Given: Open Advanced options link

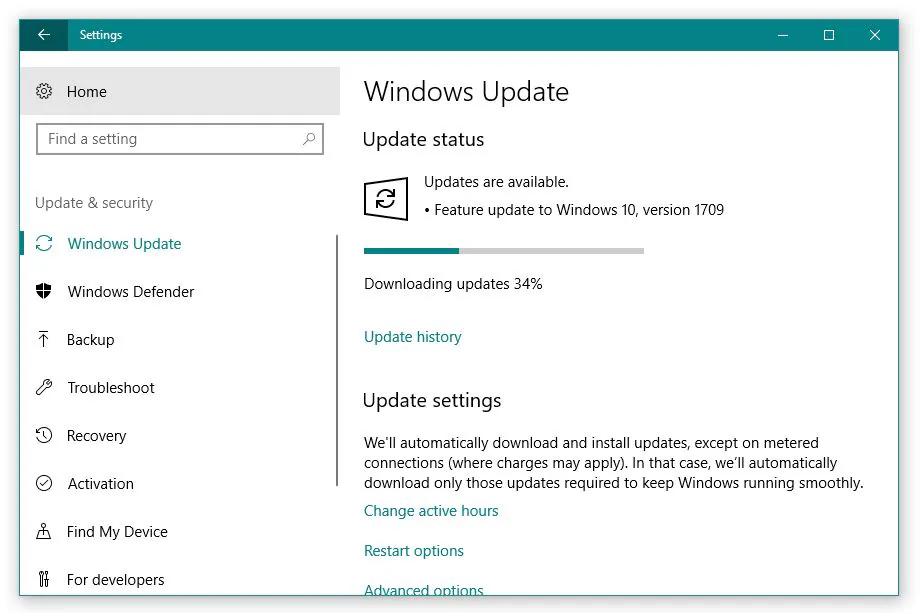Looking at the screenshot, I should (x=423, y=590).
